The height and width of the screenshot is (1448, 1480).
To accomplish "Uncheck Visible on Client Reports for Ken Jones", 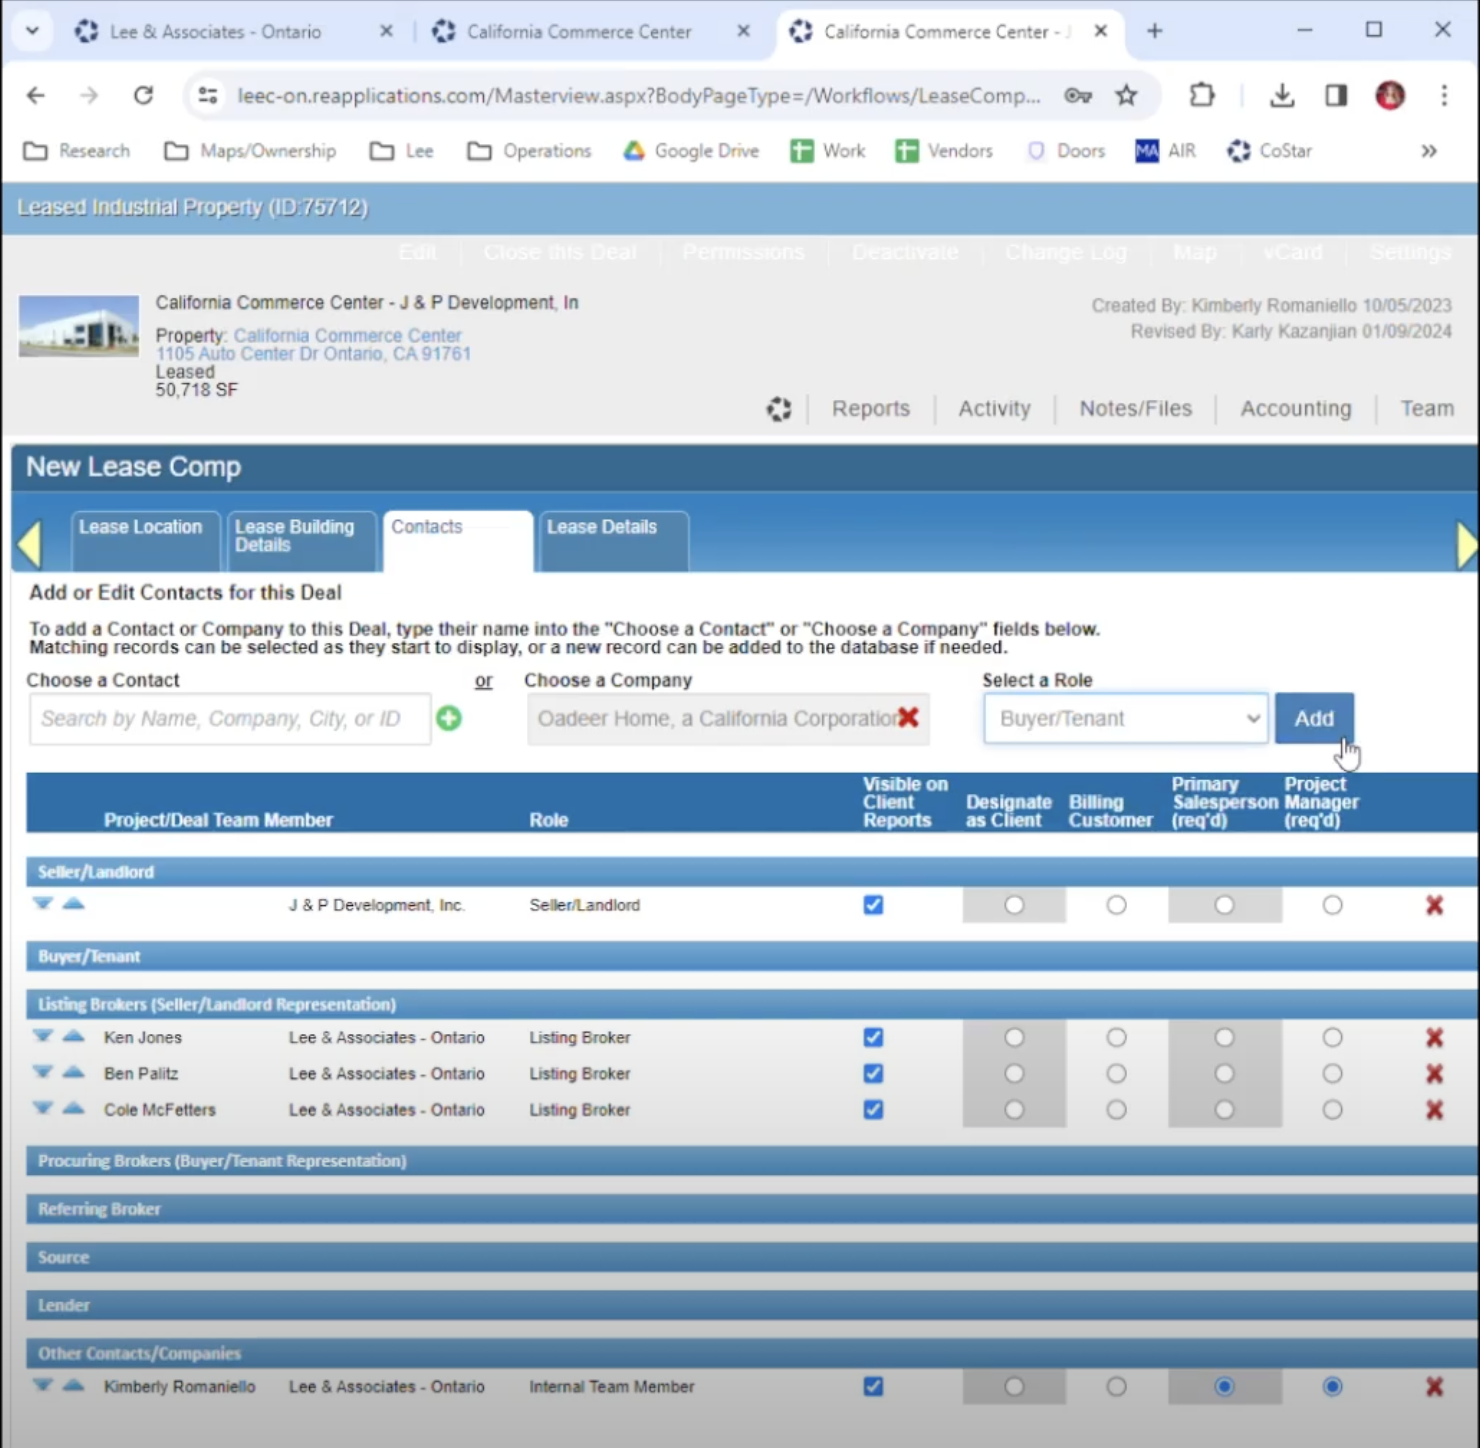I will pyautogui.click(x=873, y=1038).
